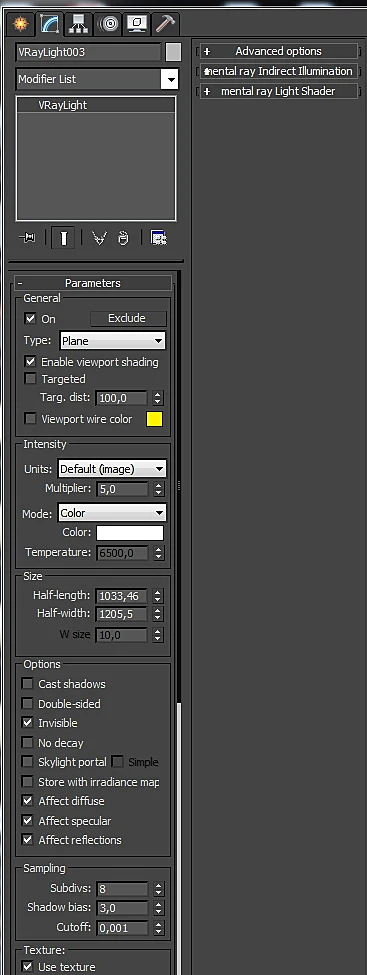Enable the Cast shadows checkbox

pos(27,683)
